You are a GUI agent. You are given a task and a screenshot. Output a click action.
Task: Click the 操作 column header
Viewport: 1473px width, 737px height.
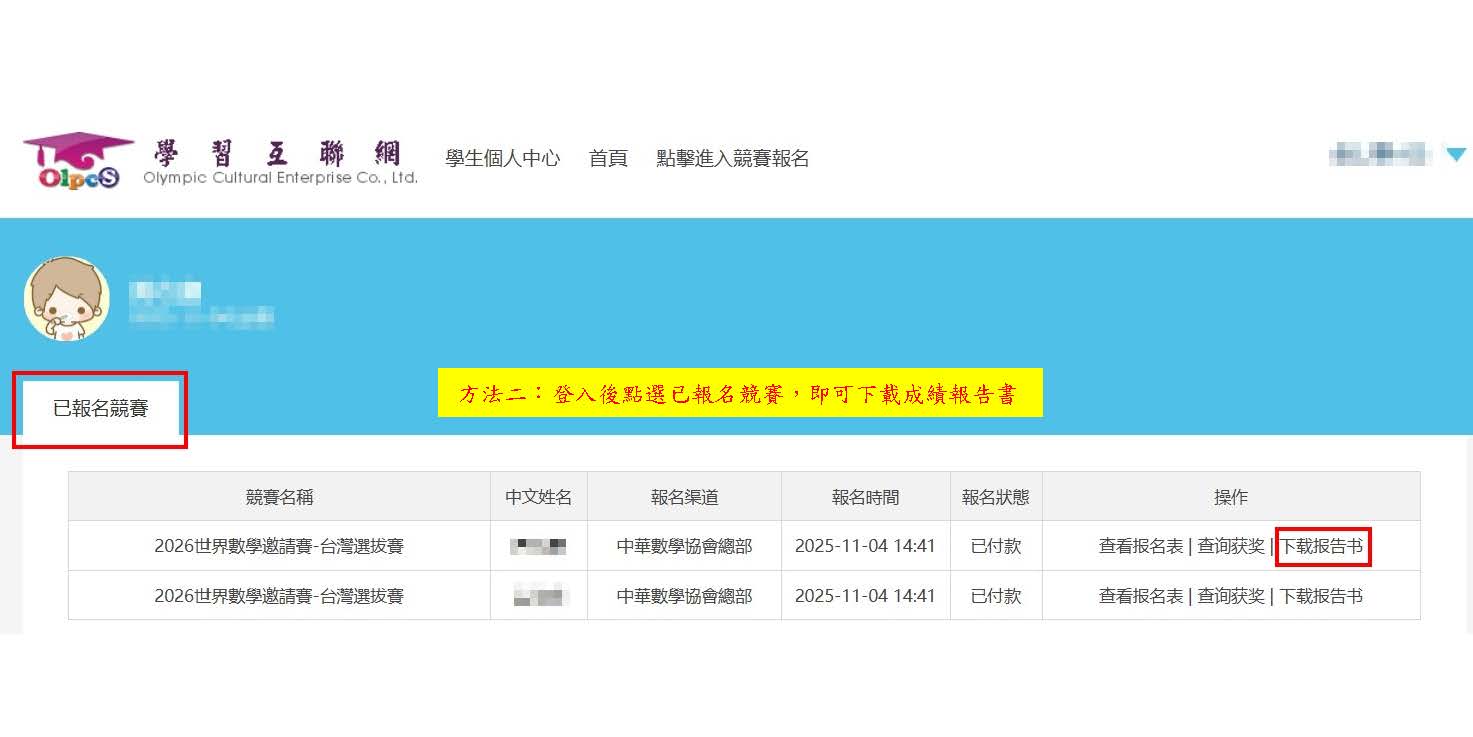1230,497
